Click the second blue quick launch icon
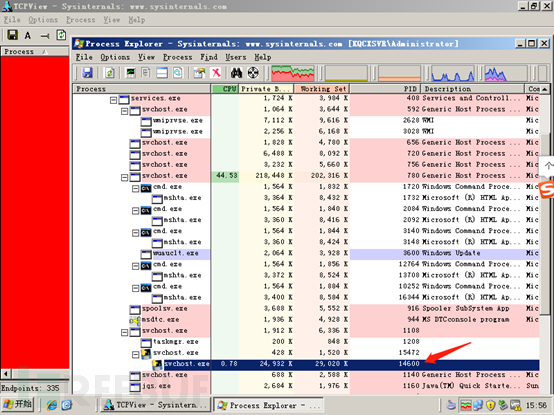 (67, 405)
